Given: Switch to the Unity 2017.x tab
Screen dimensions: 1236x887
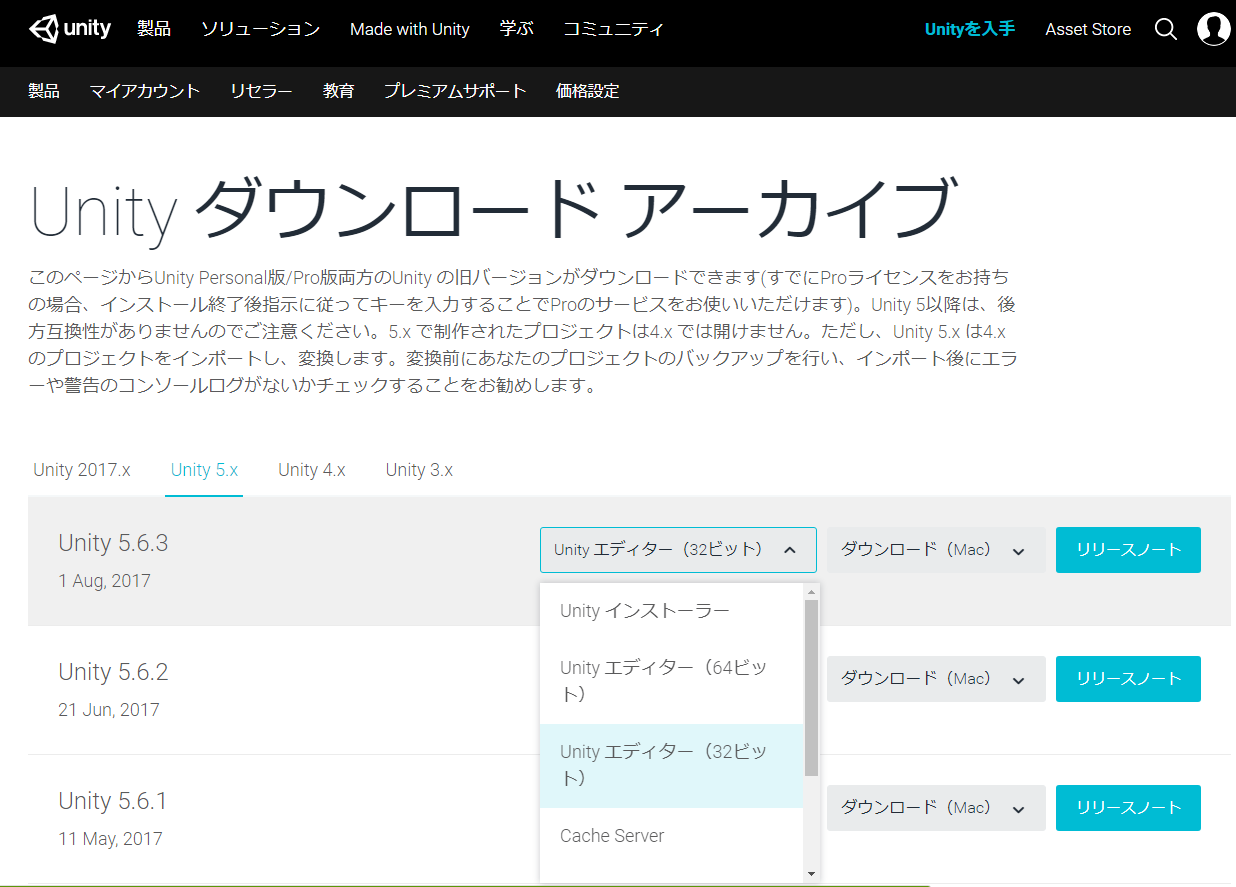Looking at the screenshot, I should [x=82, y=470].
